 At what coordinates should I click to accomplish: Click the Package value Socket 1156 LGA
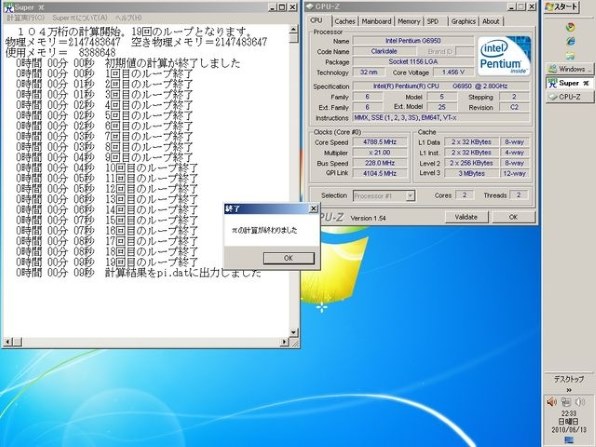(x=413, y=62)
